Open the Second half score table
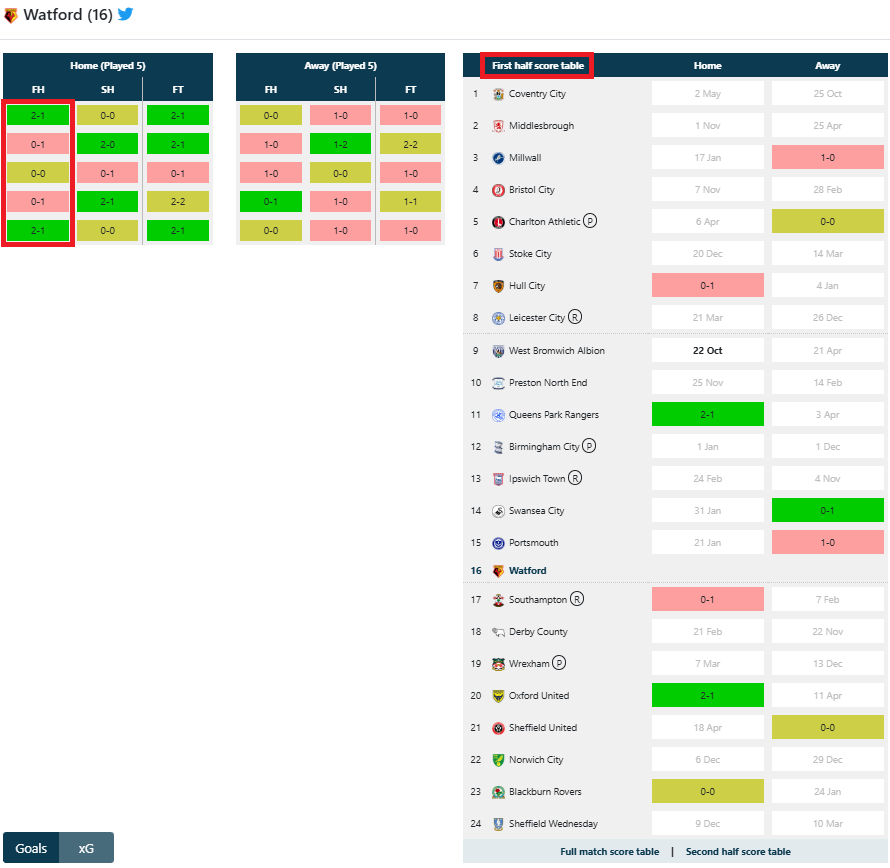 tap(737, 852)
